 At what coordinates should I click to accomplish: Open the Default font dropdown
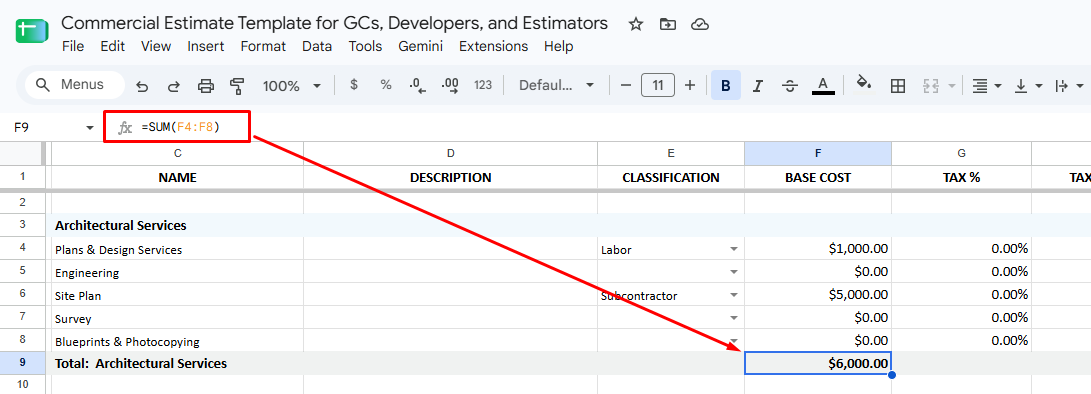(557, 85)
